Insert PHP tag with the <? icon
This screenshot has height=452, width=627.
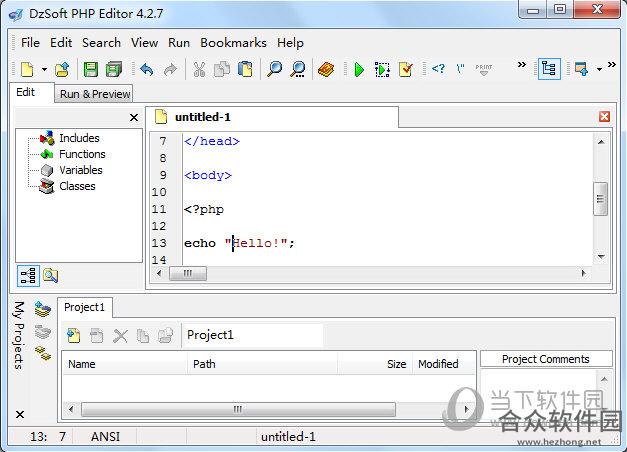438,69
